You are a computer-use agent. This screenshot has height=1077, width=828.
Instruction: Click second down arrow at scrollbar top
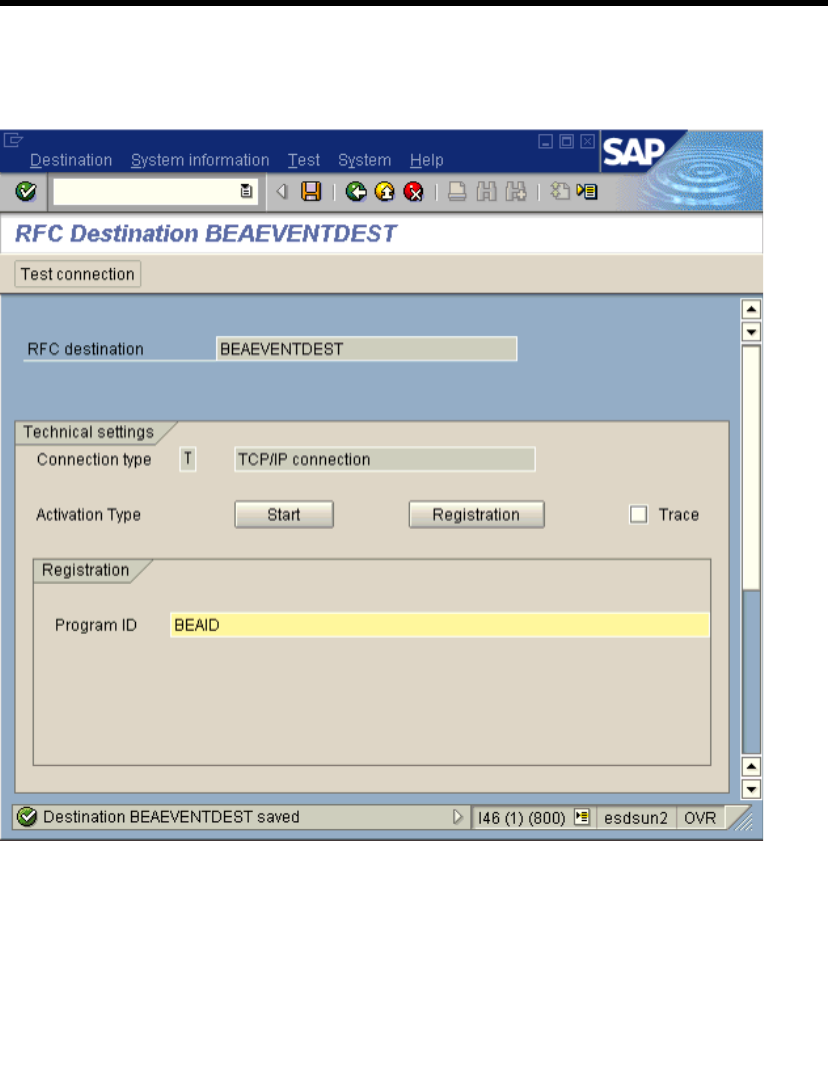point(751,332)
